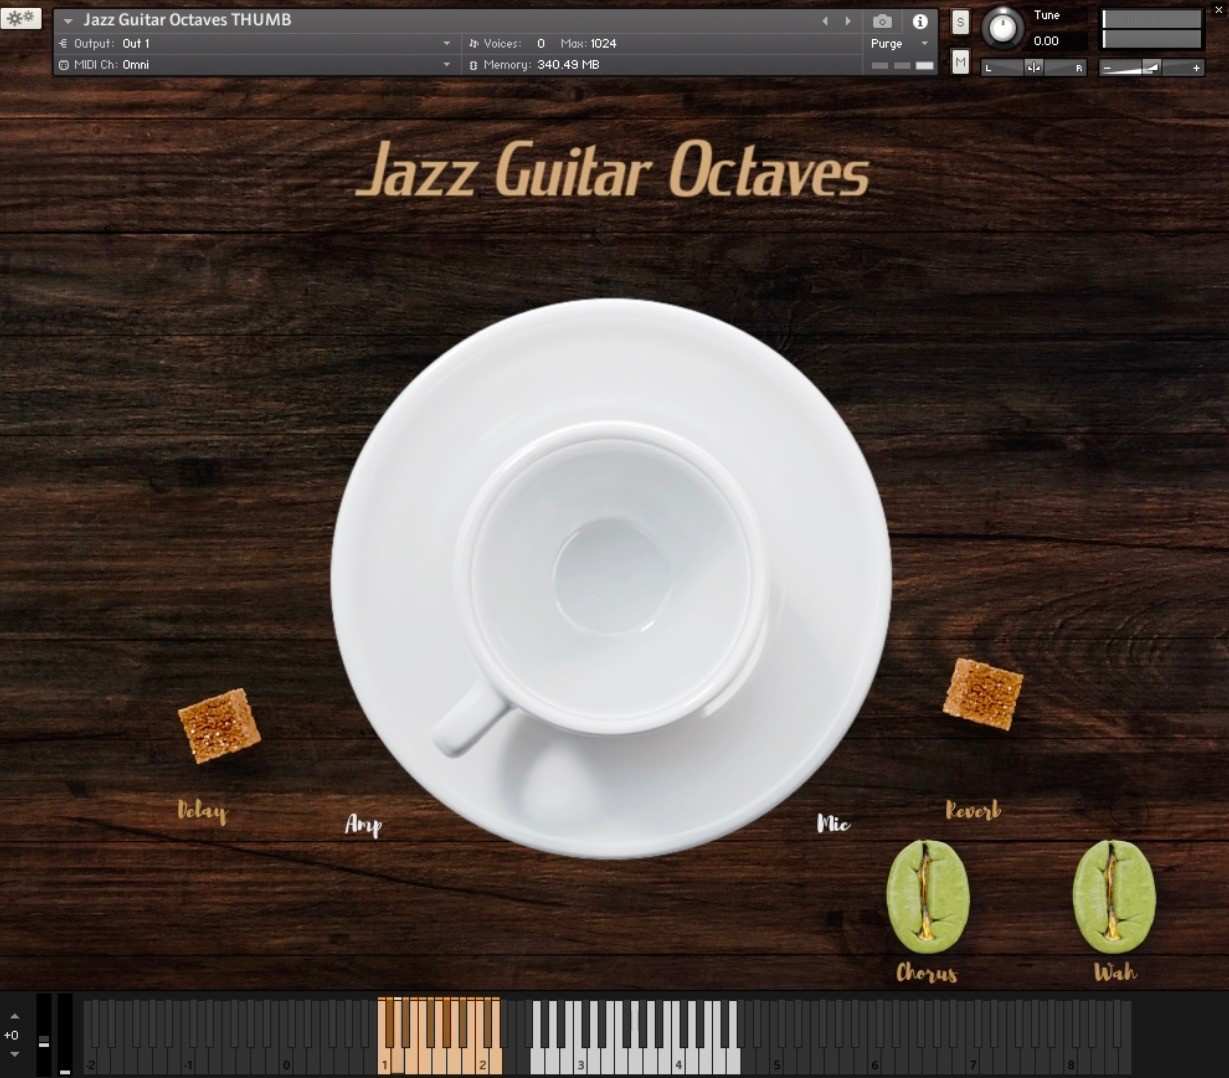
Task: Open the Output Out 1 dropdown
Action: [446, 43]
